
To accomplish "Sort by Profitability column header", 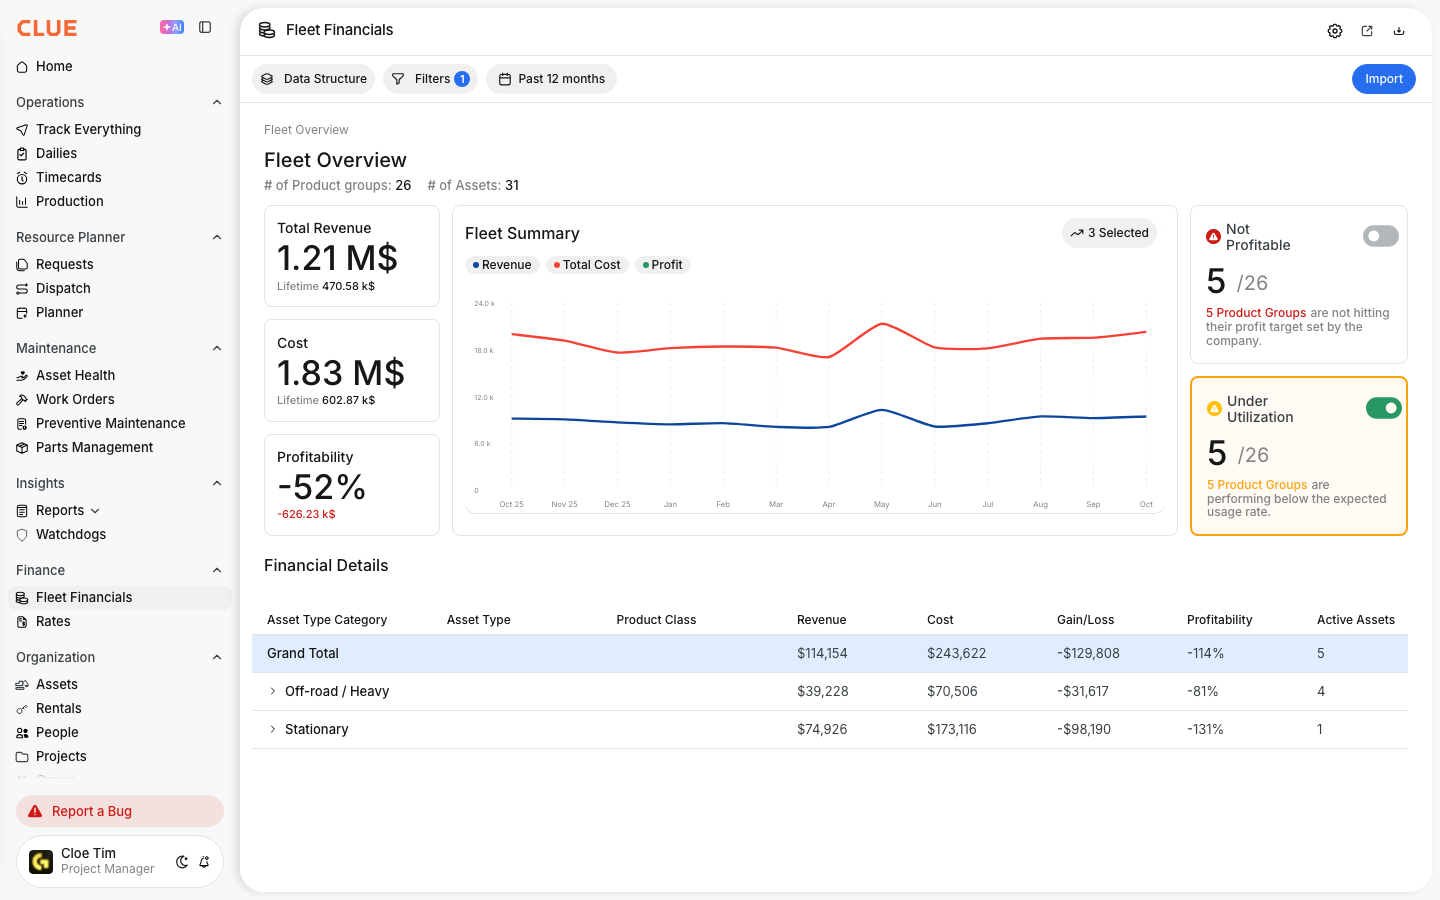I will click(x=1219, y=620).
